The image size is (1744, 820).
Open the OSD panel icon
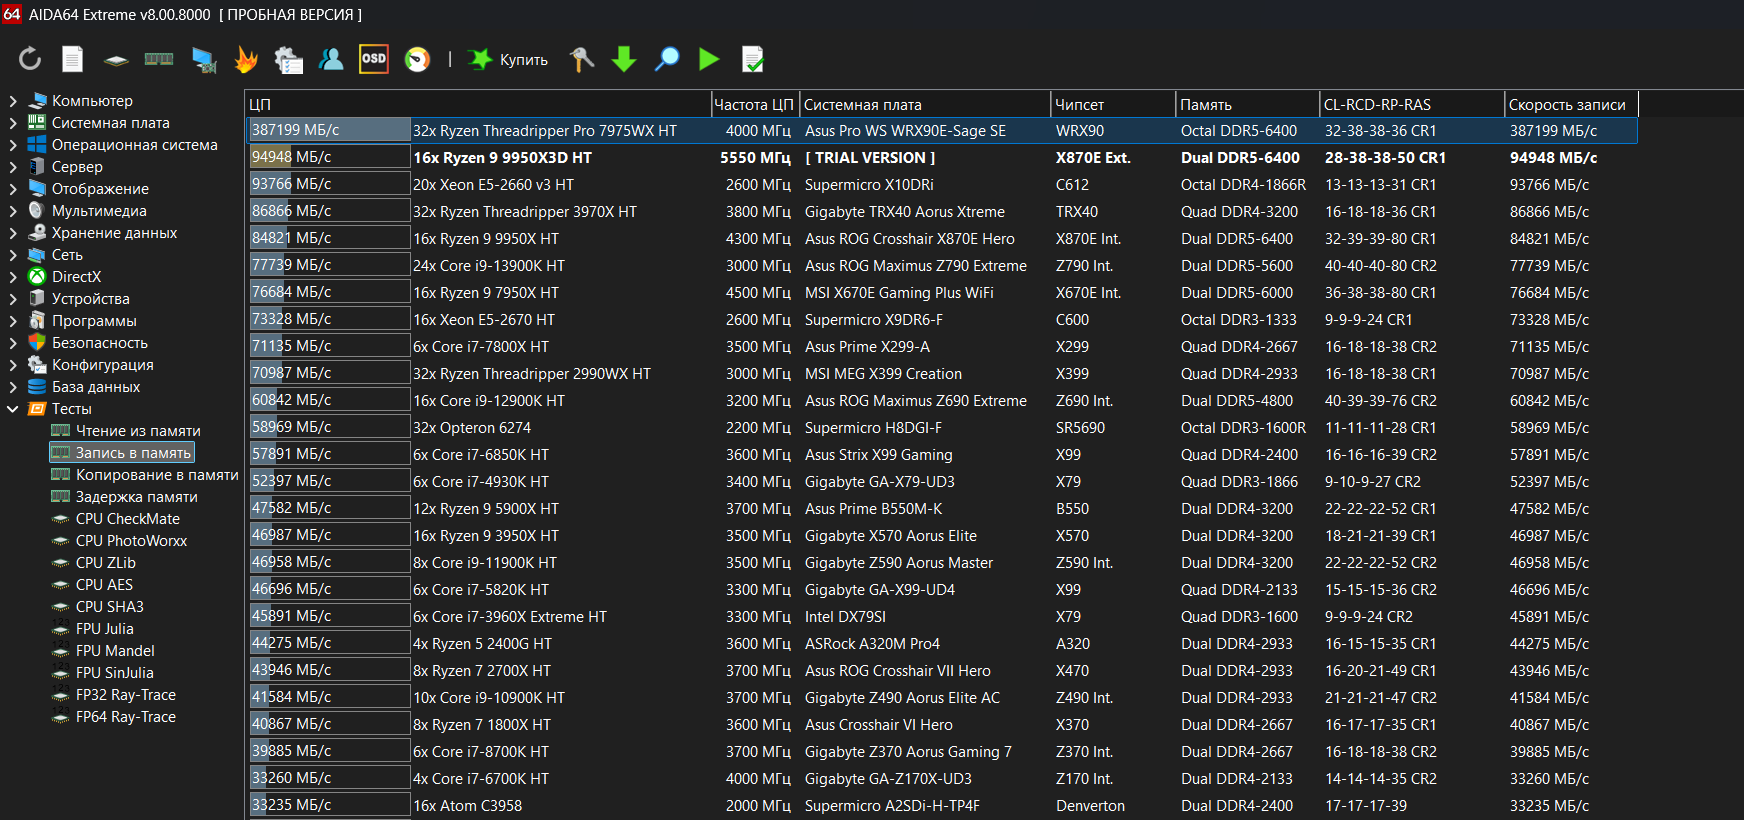pos(374,59)
